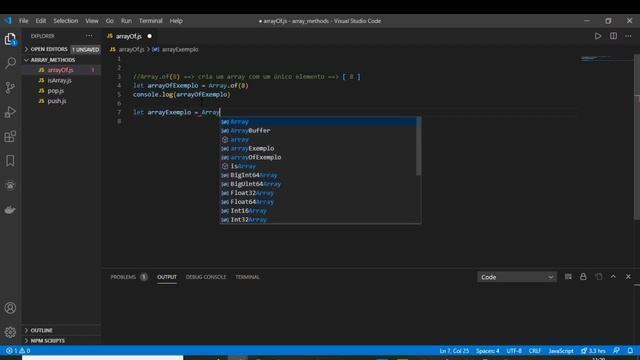This screenshot has height=360, width=640.
Task: Switch to the Debug Console tab
Action: [x=206, y=277]
